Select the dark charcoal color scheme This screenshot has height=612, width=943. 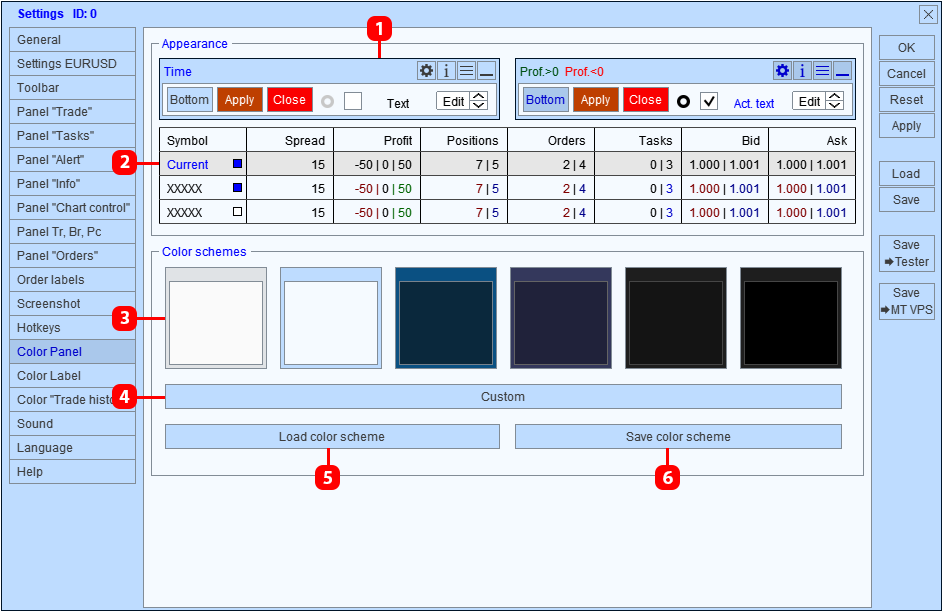click(x=676, y=318)
